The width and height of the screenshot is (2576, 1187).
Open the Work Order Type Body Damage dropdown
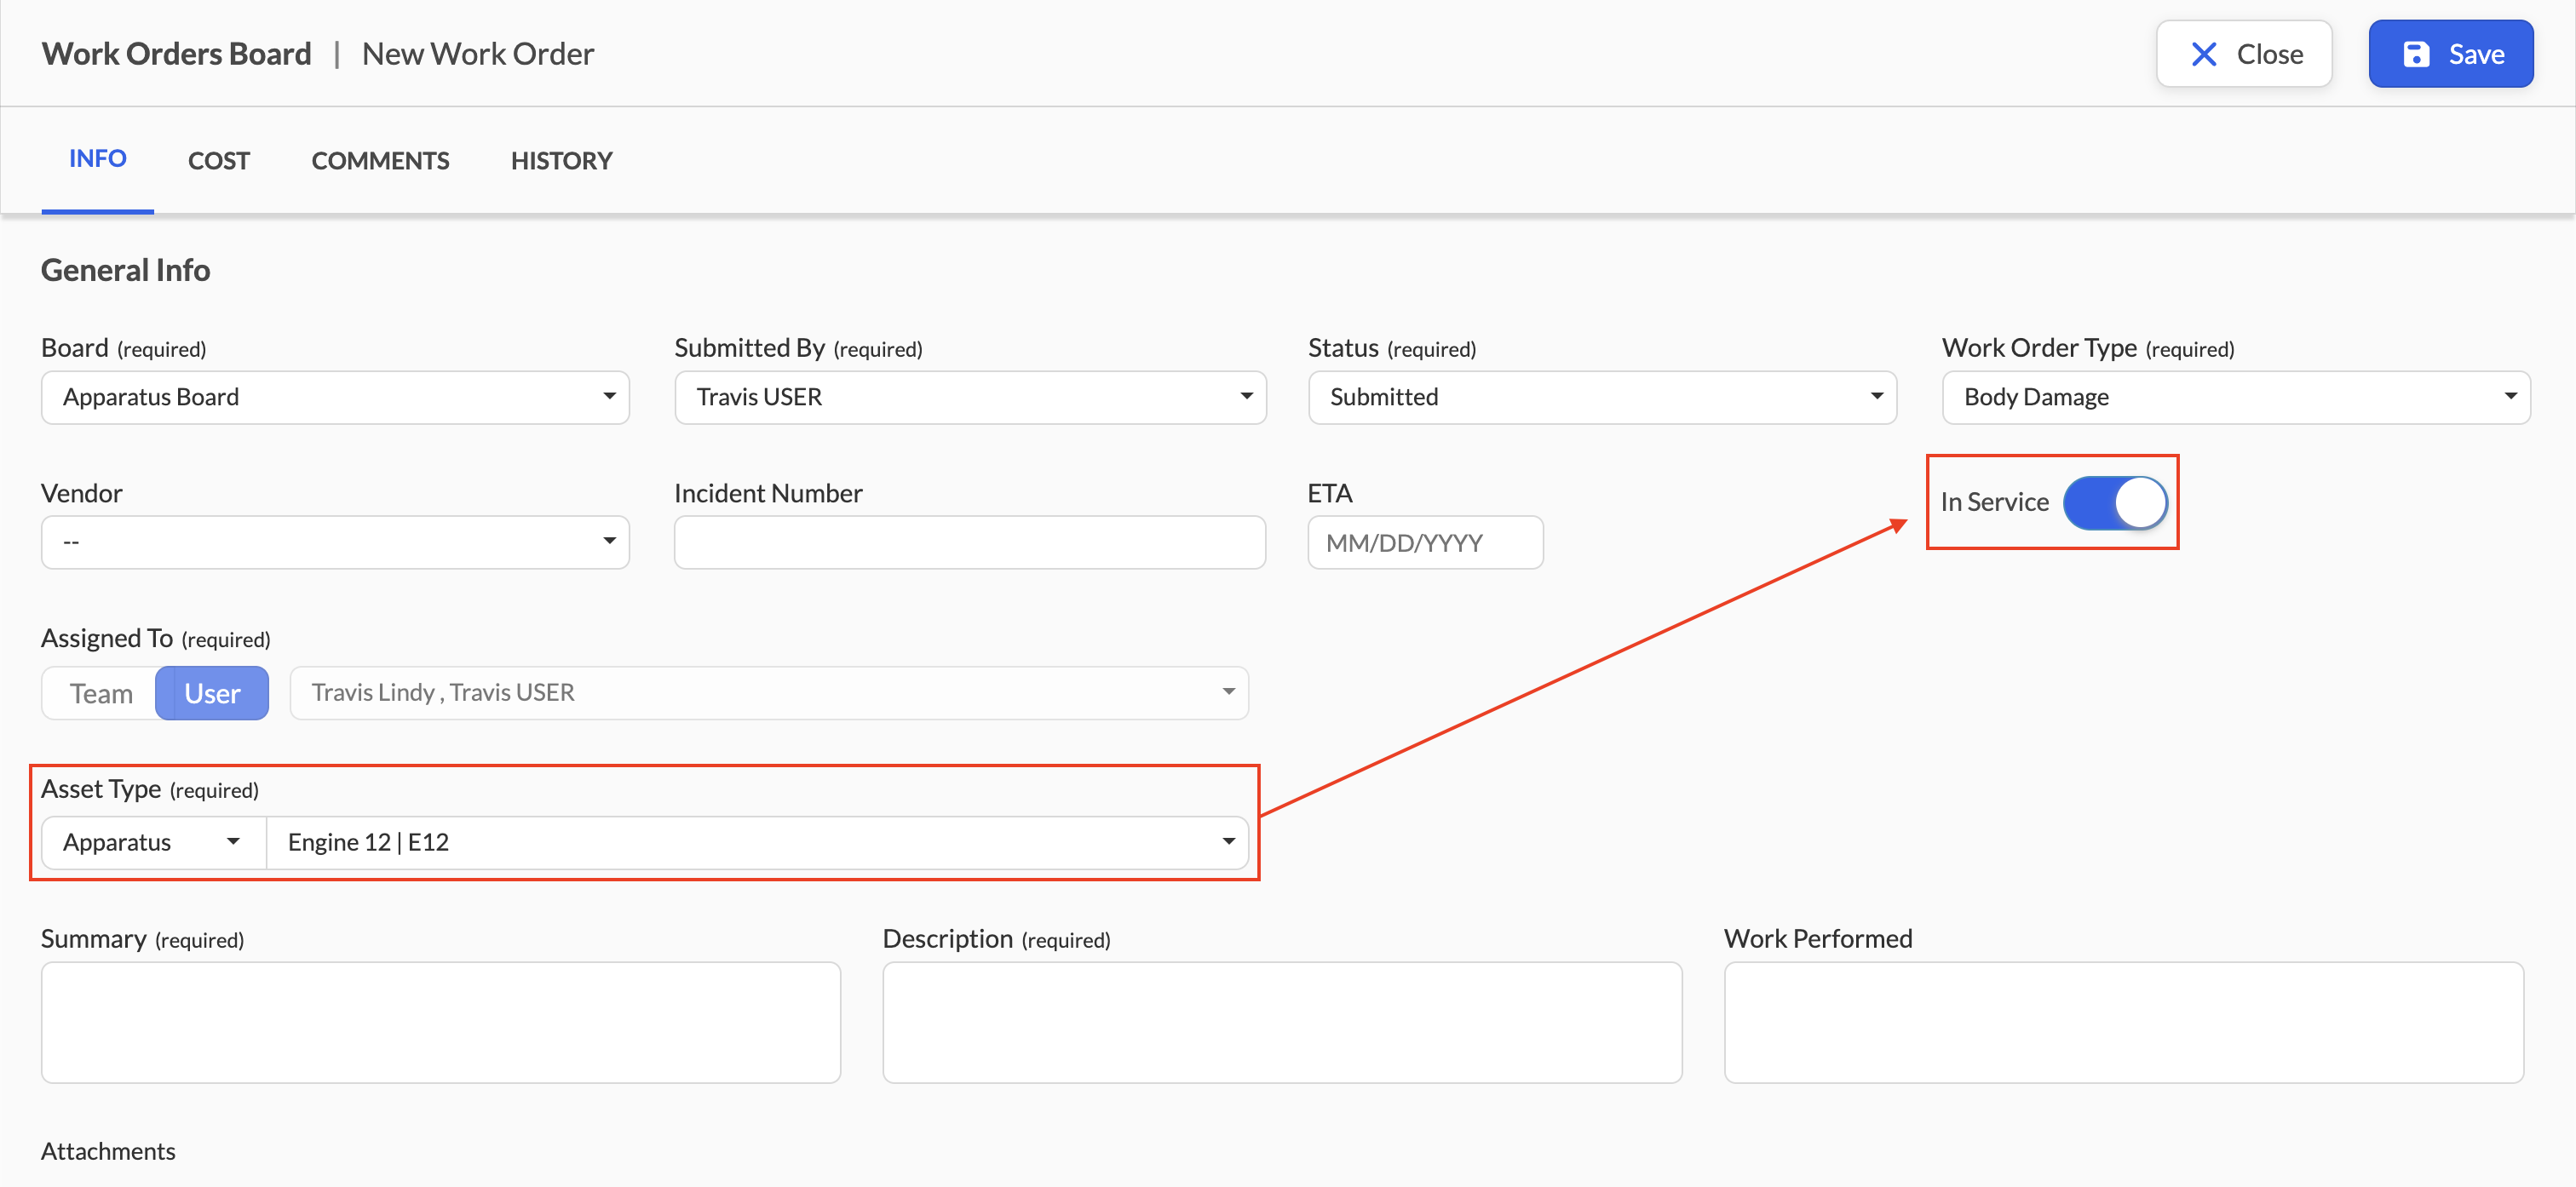[x=2236, y=397]
